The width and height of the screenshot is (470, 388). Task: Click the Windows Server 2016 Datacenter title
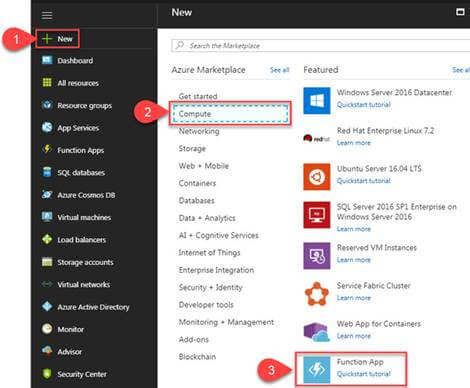[394, 92]
